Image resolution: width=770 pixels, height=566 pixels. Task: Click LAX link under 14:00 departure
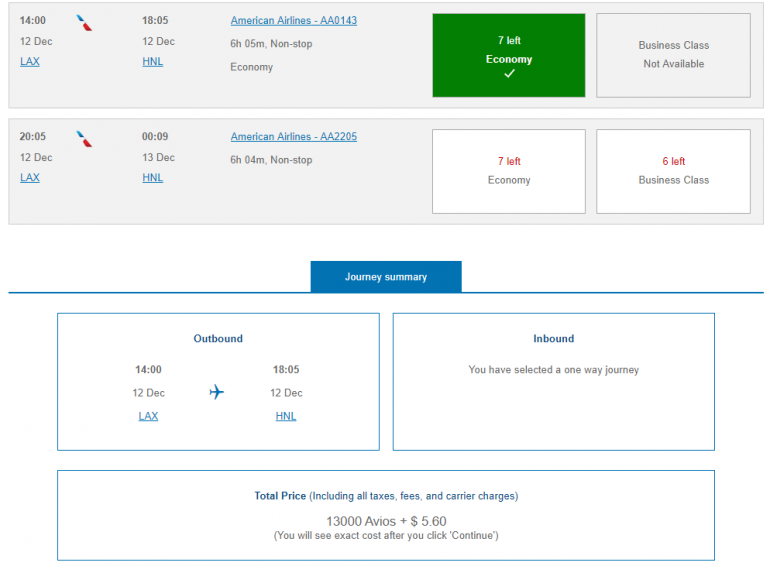pos(30,62)
